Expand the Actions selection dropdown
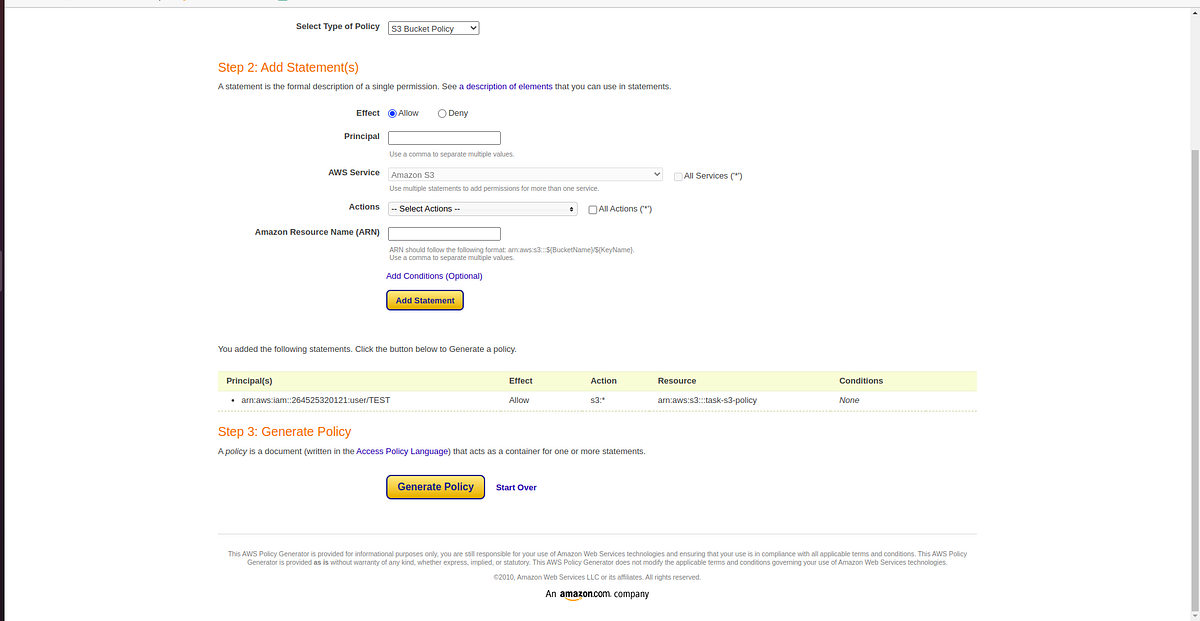This screenshot has height=621, width=1200. pos(482,208)
